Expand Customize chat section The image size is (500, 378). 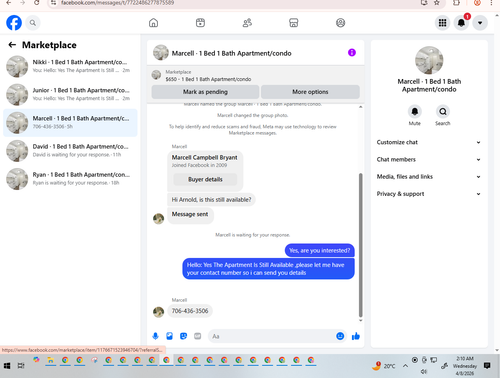pyautogui.click(x=429, y=142)
